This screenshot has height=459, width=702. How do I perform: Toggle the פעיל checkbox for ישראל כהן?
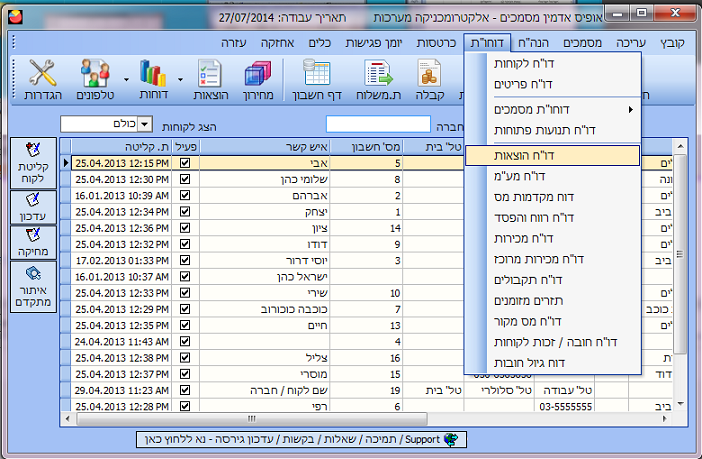coord(185,276)
